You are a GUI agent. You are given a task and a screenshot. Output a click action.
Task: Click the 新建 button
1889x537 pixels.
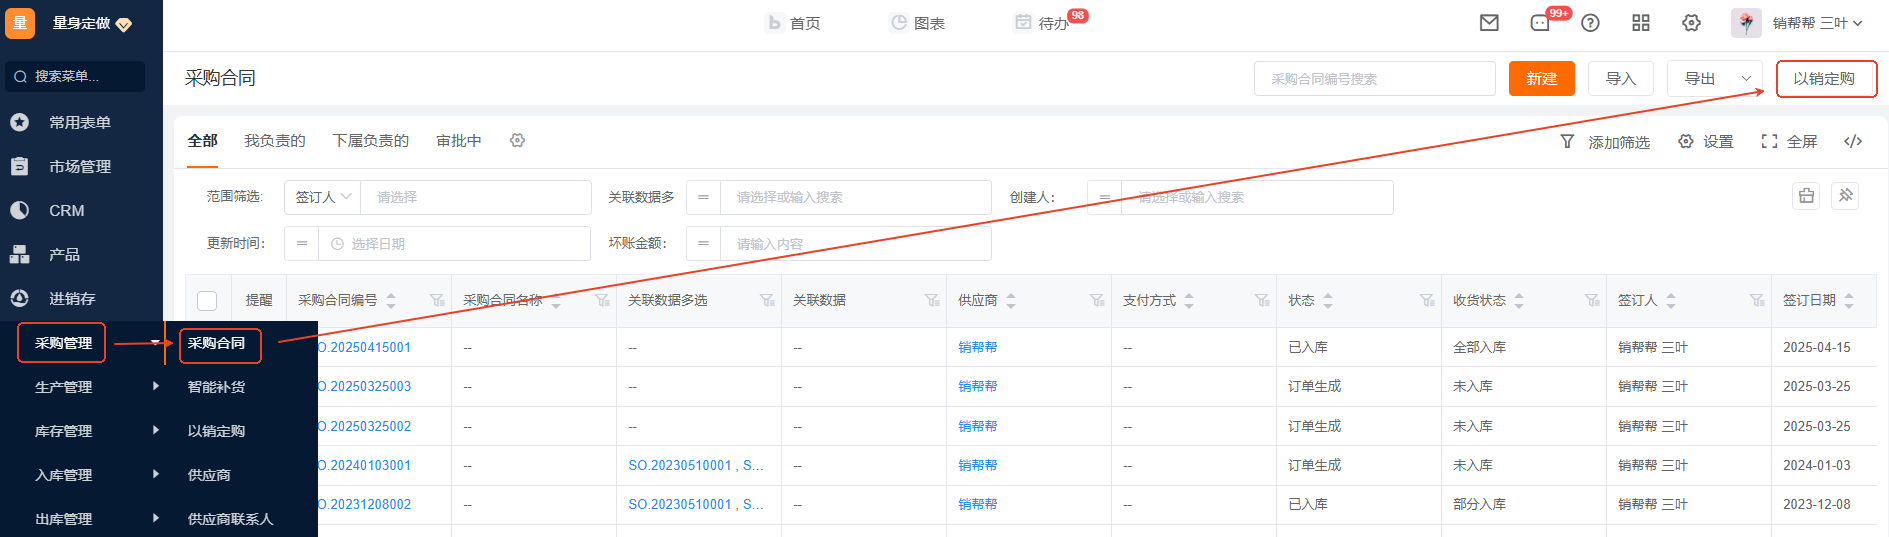(x=1541, y=79)
